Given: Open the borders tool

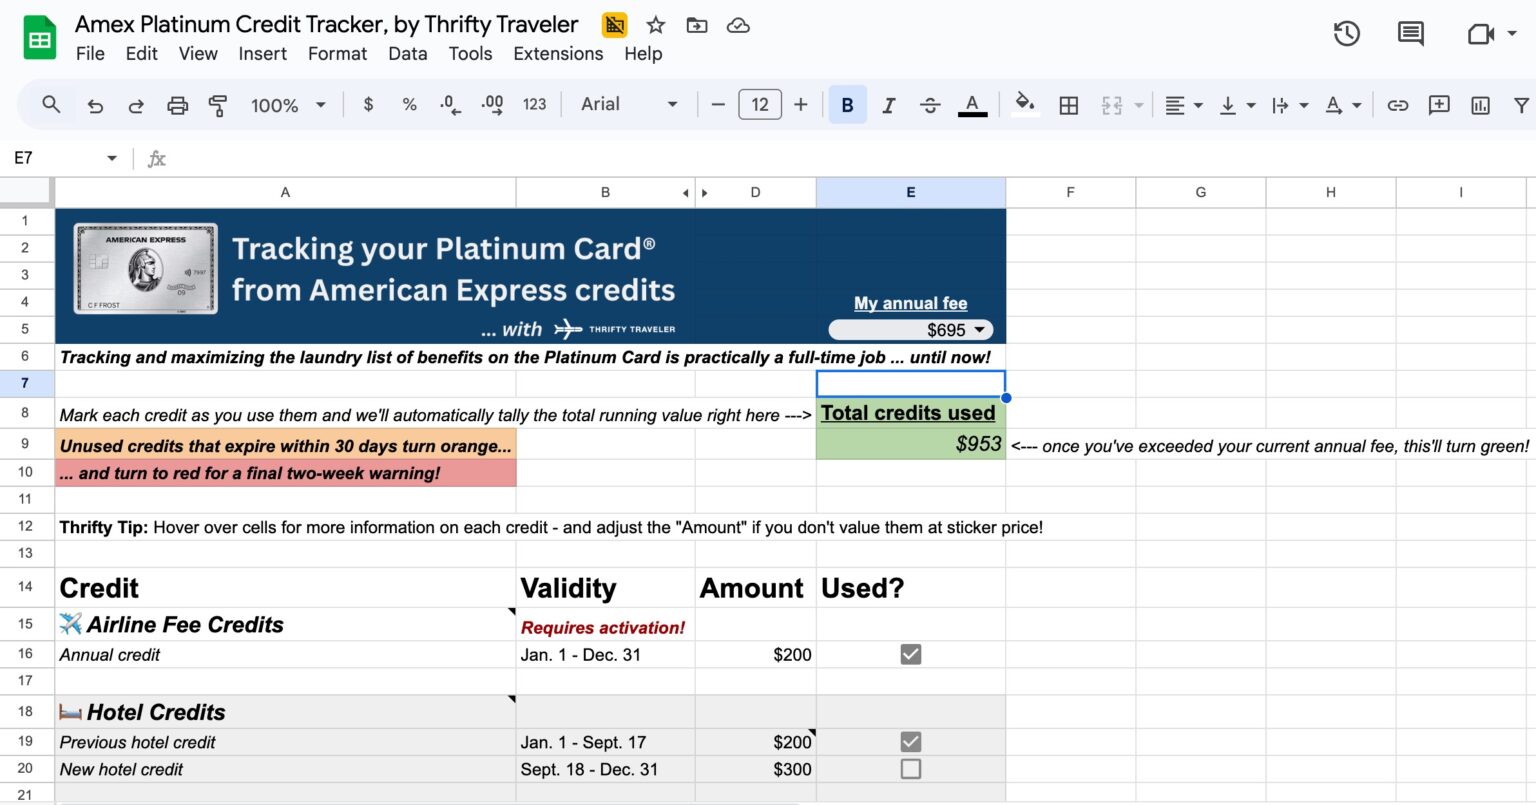Looking at the screenshot, I should pos(1068,104).
